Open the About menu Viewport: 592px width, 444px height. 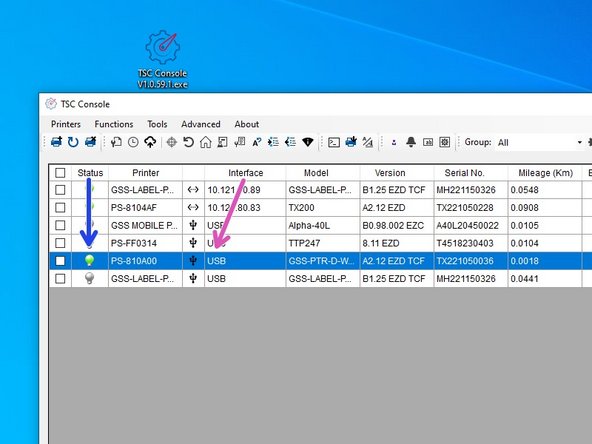(247, 124)
